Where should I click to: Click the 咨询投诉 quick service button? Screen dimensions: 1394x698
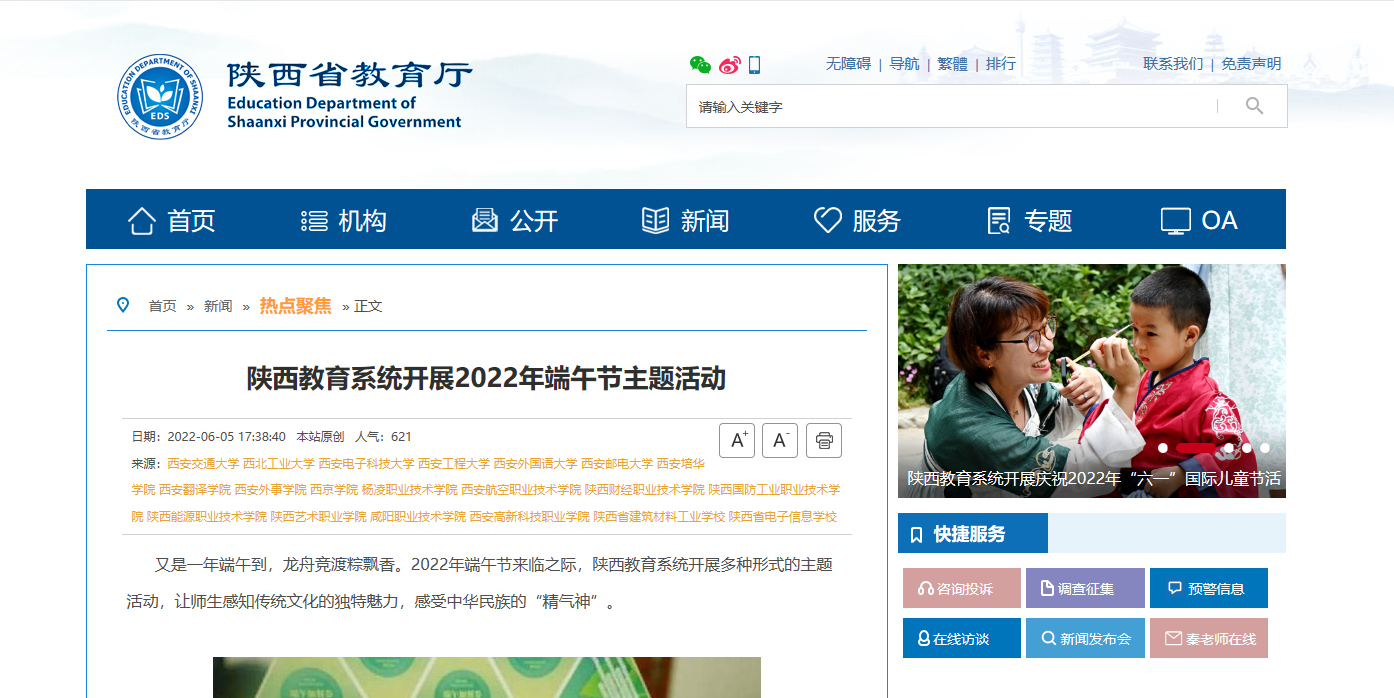coord(961,588)
